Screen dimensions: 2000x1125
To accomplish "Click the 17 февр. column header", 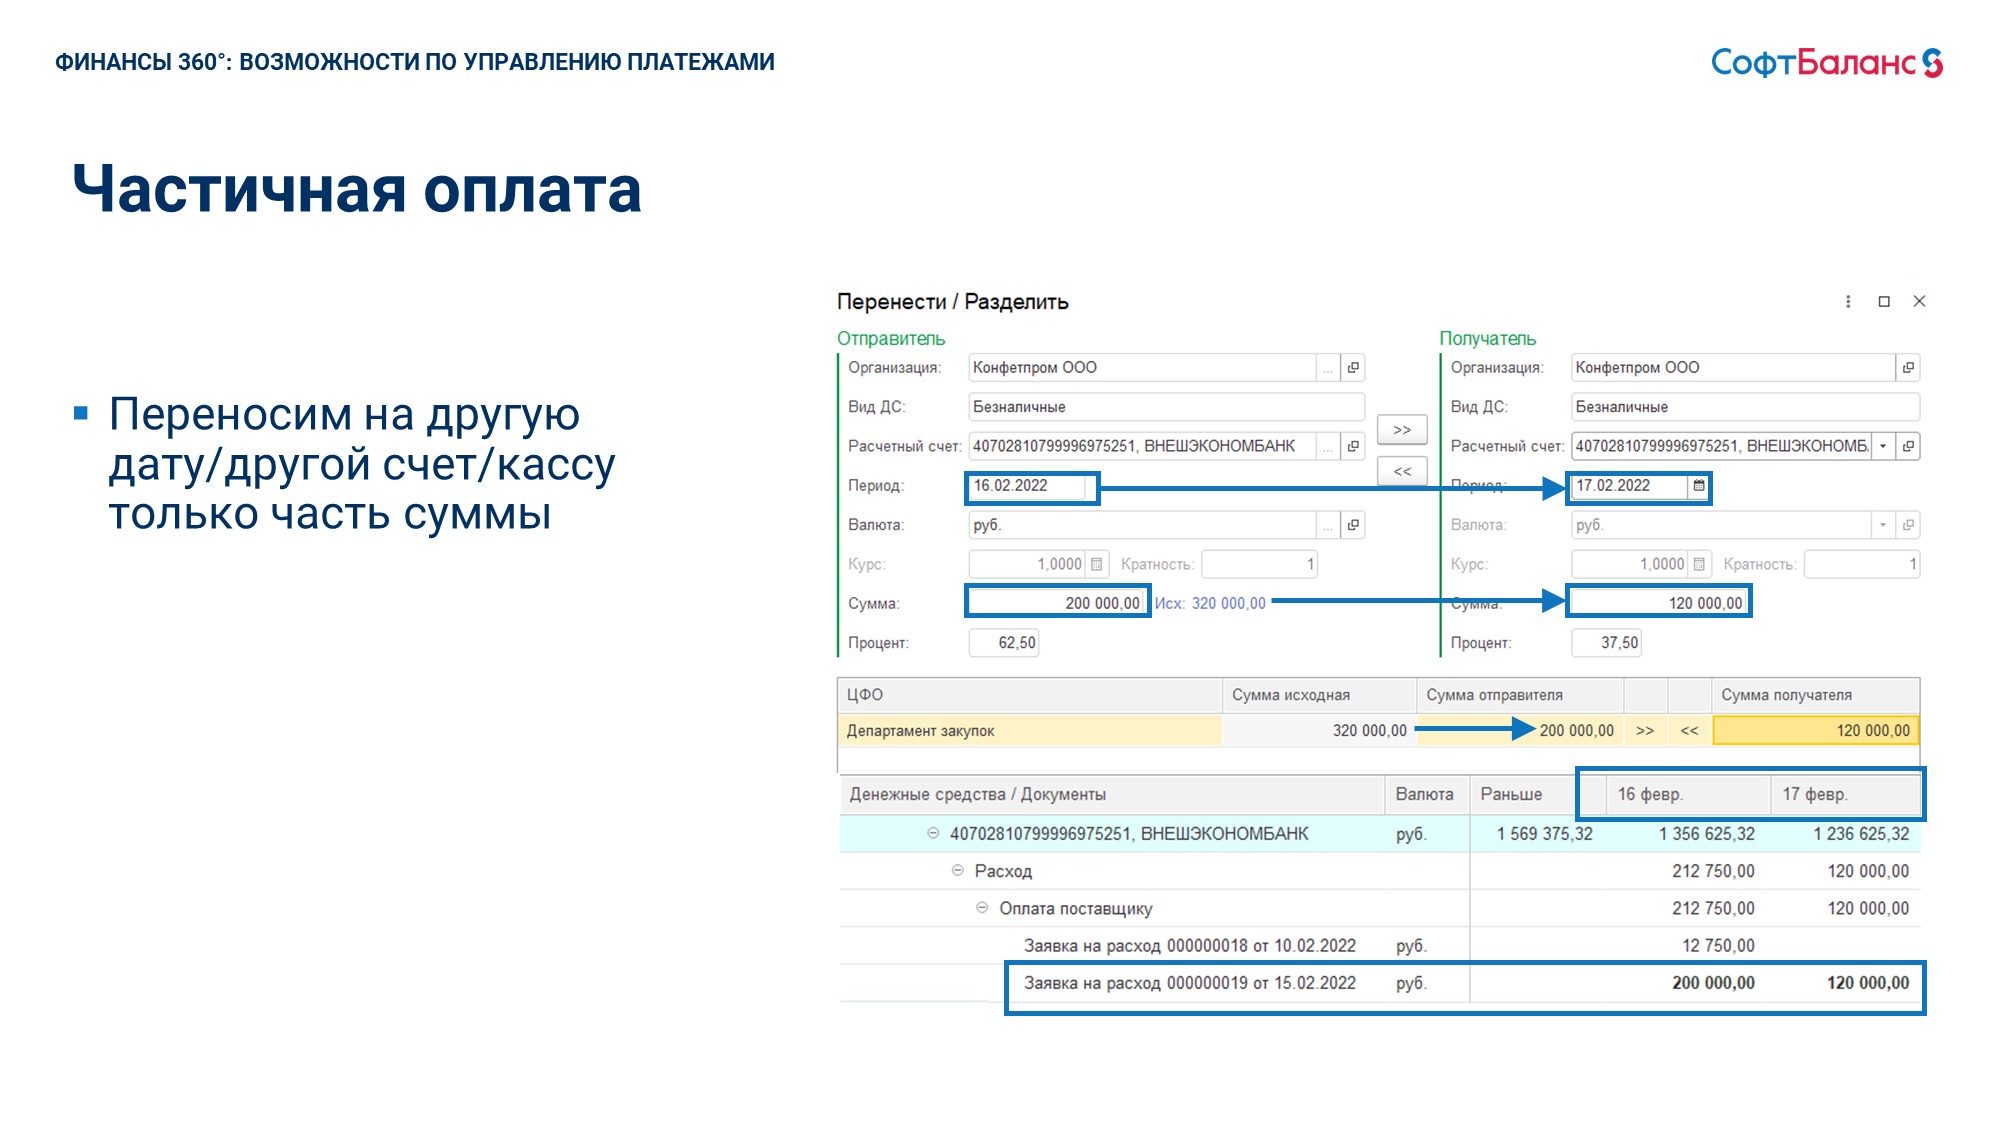I will pos(1845,795).
